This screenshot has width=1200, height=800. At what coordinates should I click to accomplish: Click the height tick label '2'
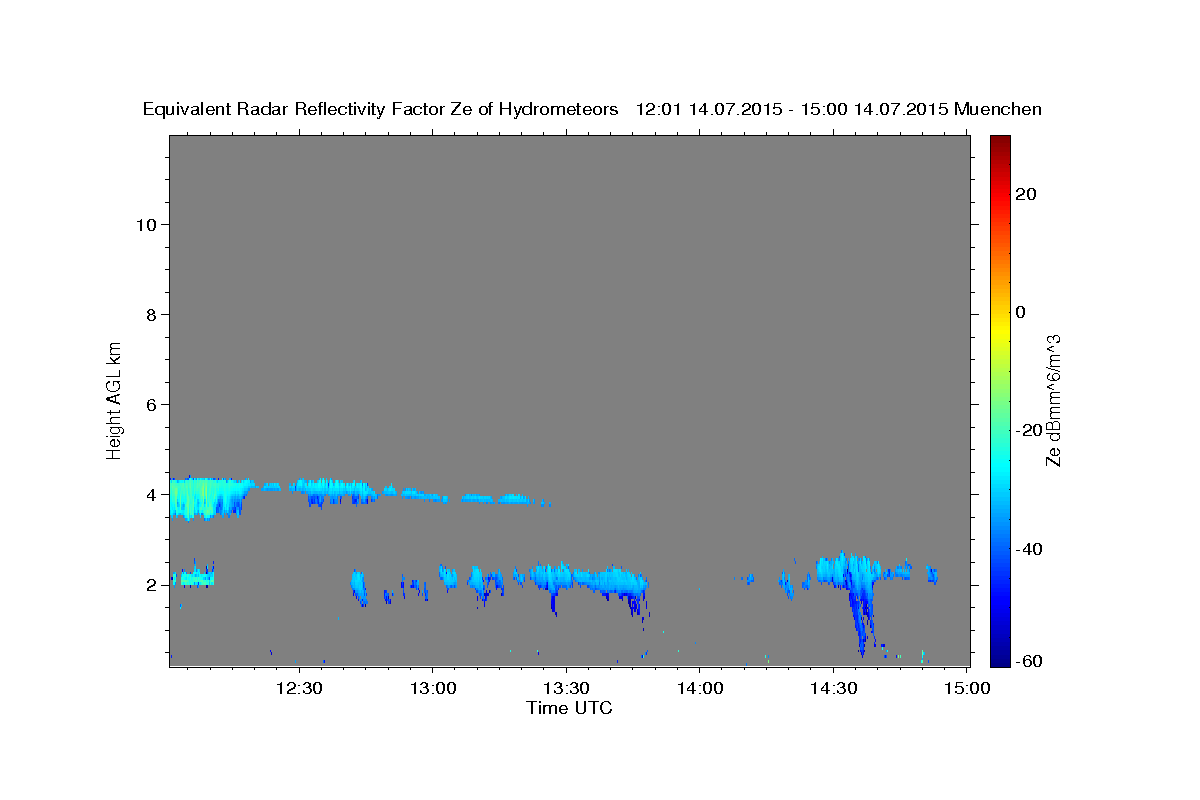tap(152, 585)
